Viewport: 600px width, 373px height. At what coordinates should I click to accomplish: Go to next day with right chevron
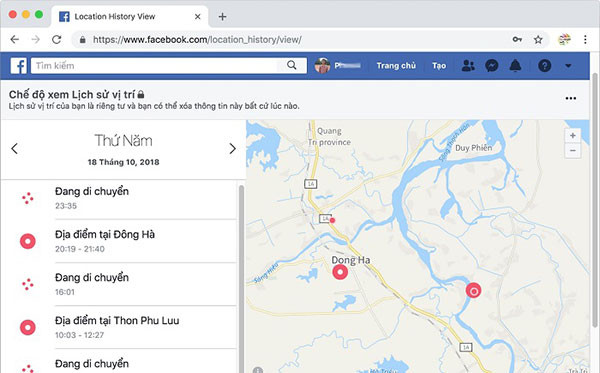point(232,148)
